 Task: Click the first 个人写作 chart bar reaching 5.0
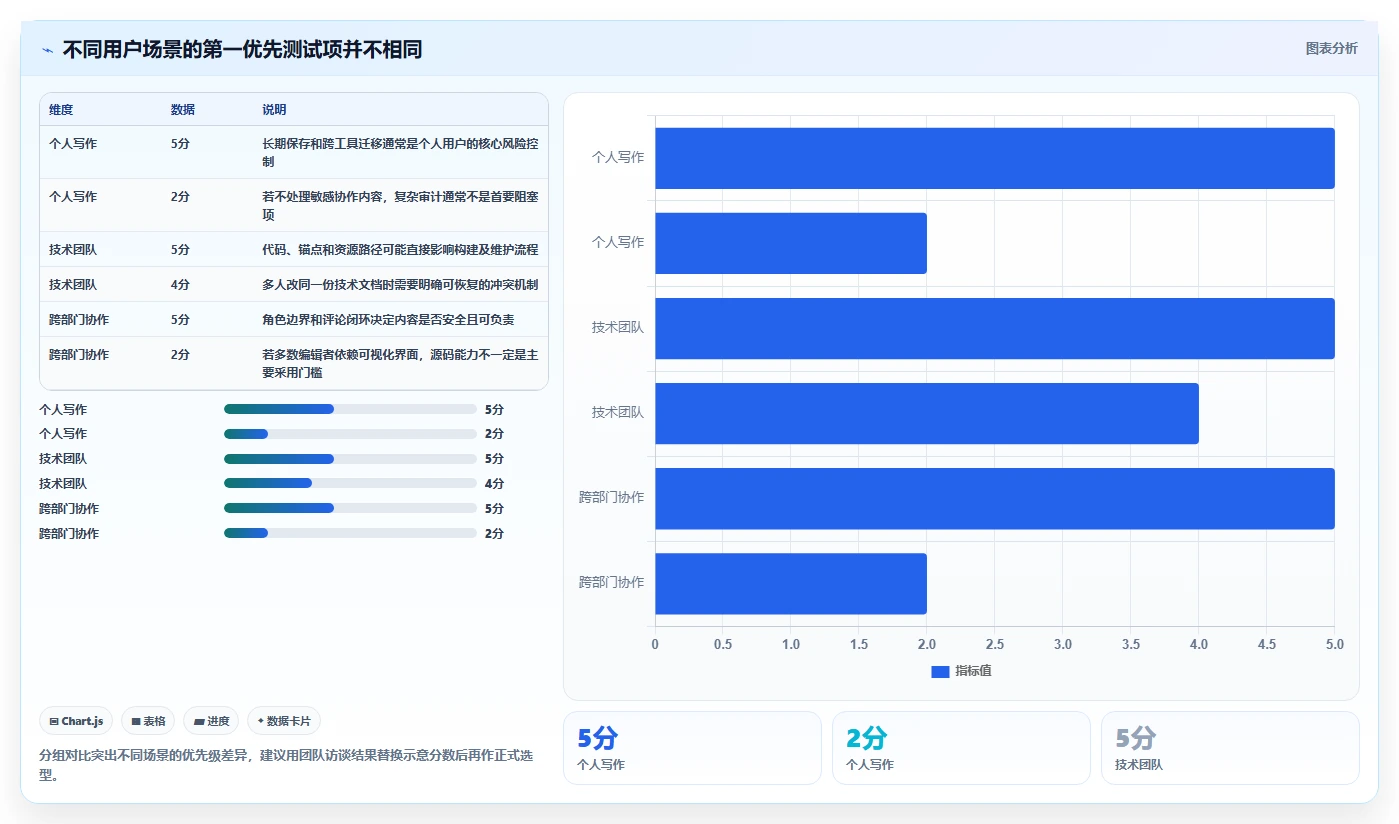[x=995, y=158]
